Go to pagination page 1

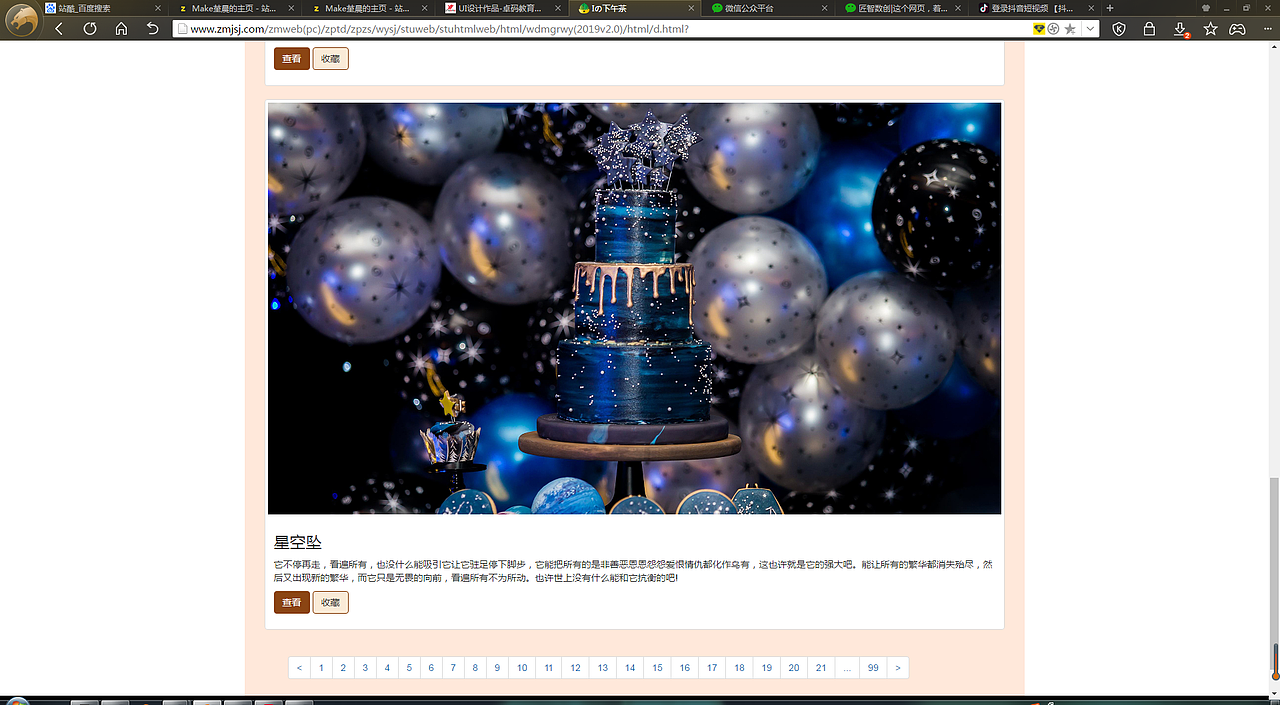point(322,668)
